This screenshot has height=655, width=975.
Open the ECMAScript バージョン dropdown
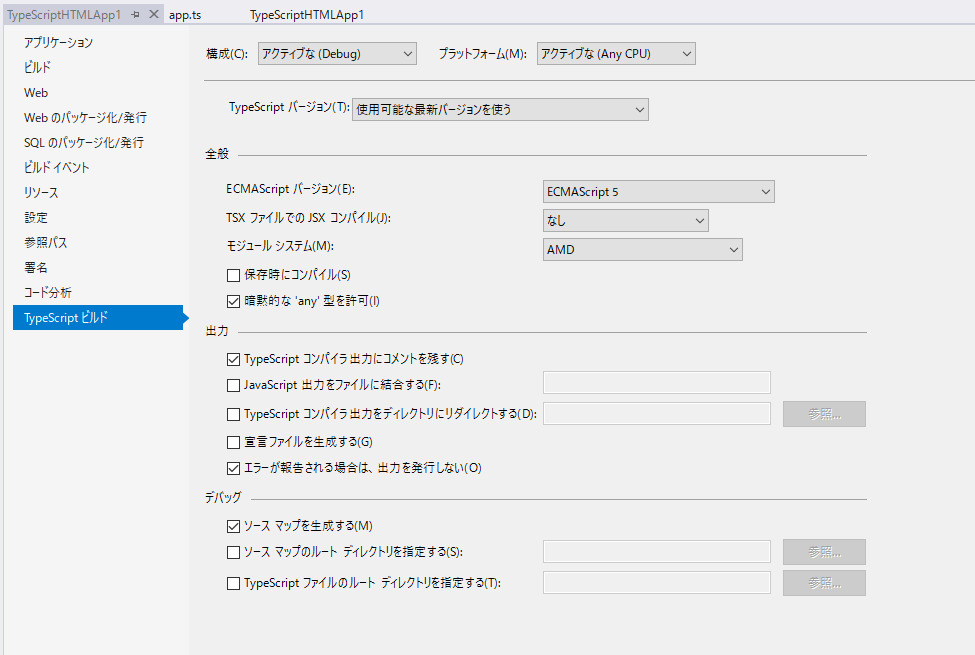click(658, 191)
